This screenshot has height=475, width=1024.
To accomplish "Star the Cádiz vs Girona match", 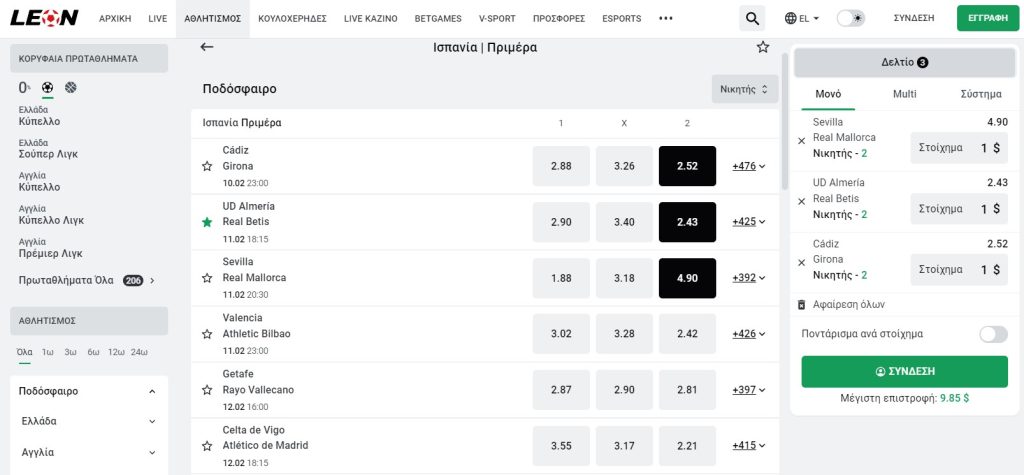I will [x=207, y=166].
